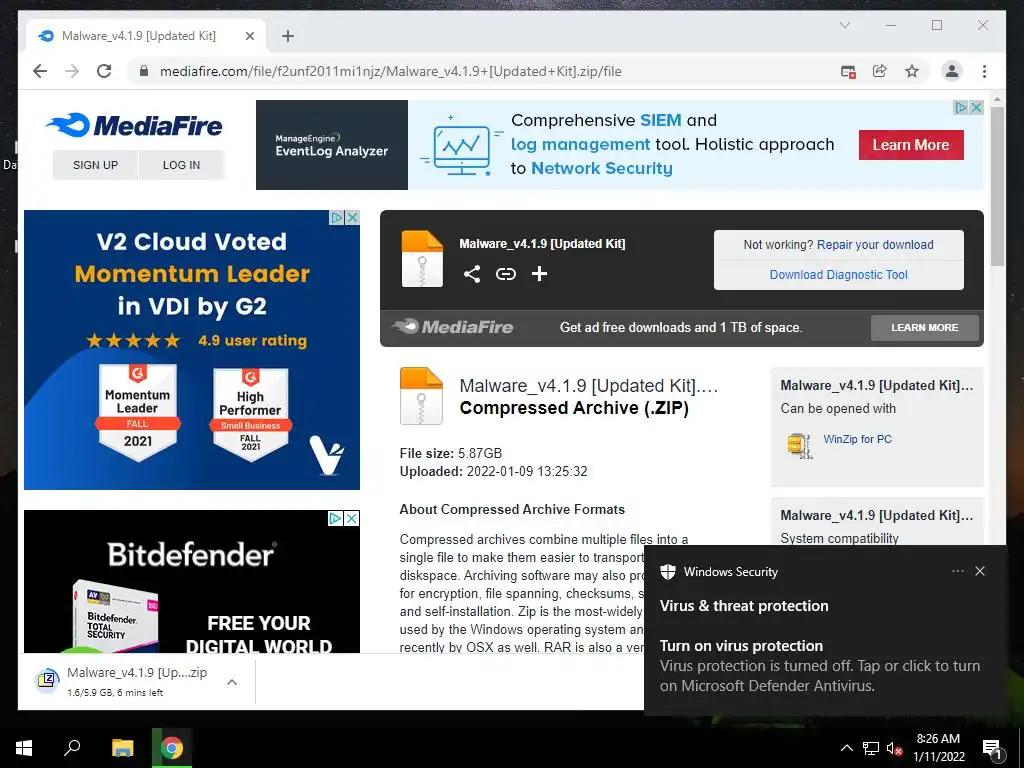Viewport: 1024px width, 768px height.
Task: Show hidden system tray icons
Action: pyautogui.click(x=846, y=748)
